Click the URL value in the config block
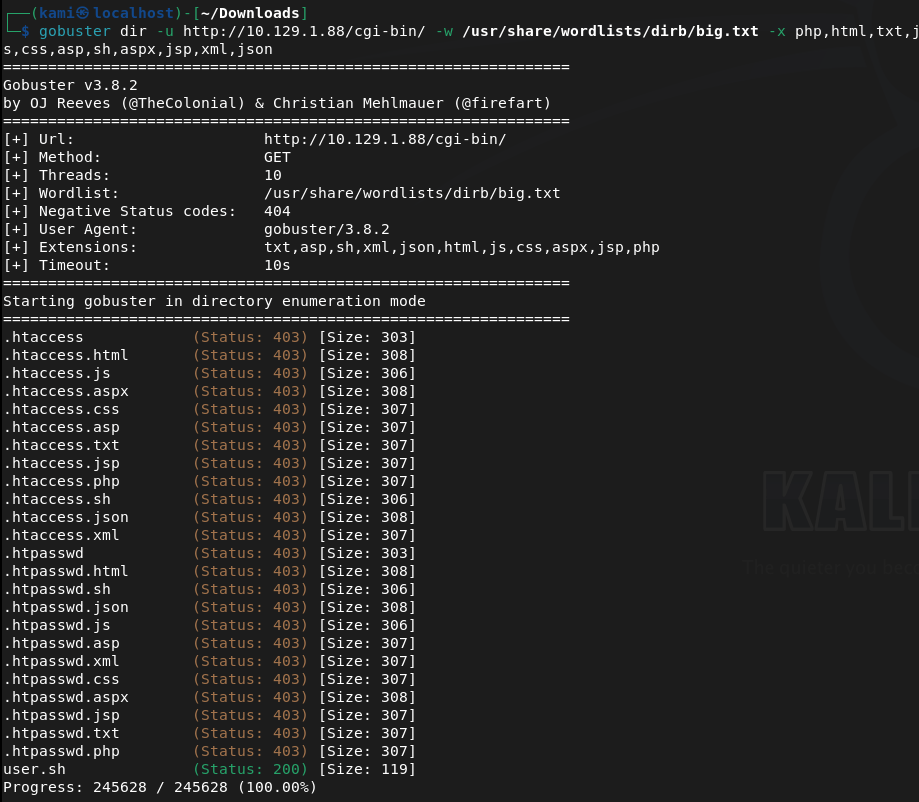 pos(385,139)
